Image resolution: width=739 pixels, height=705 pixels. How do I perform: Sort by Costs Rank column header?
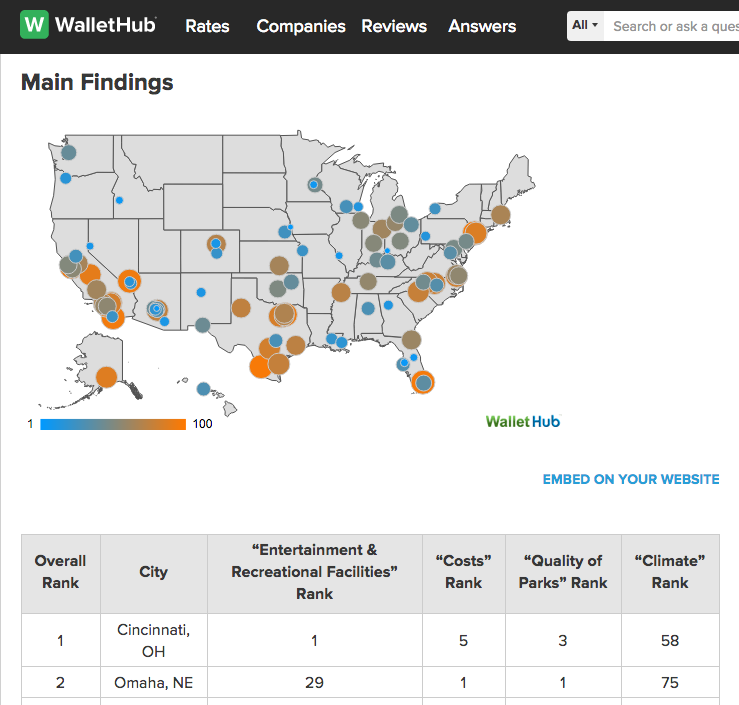point(464,574)
